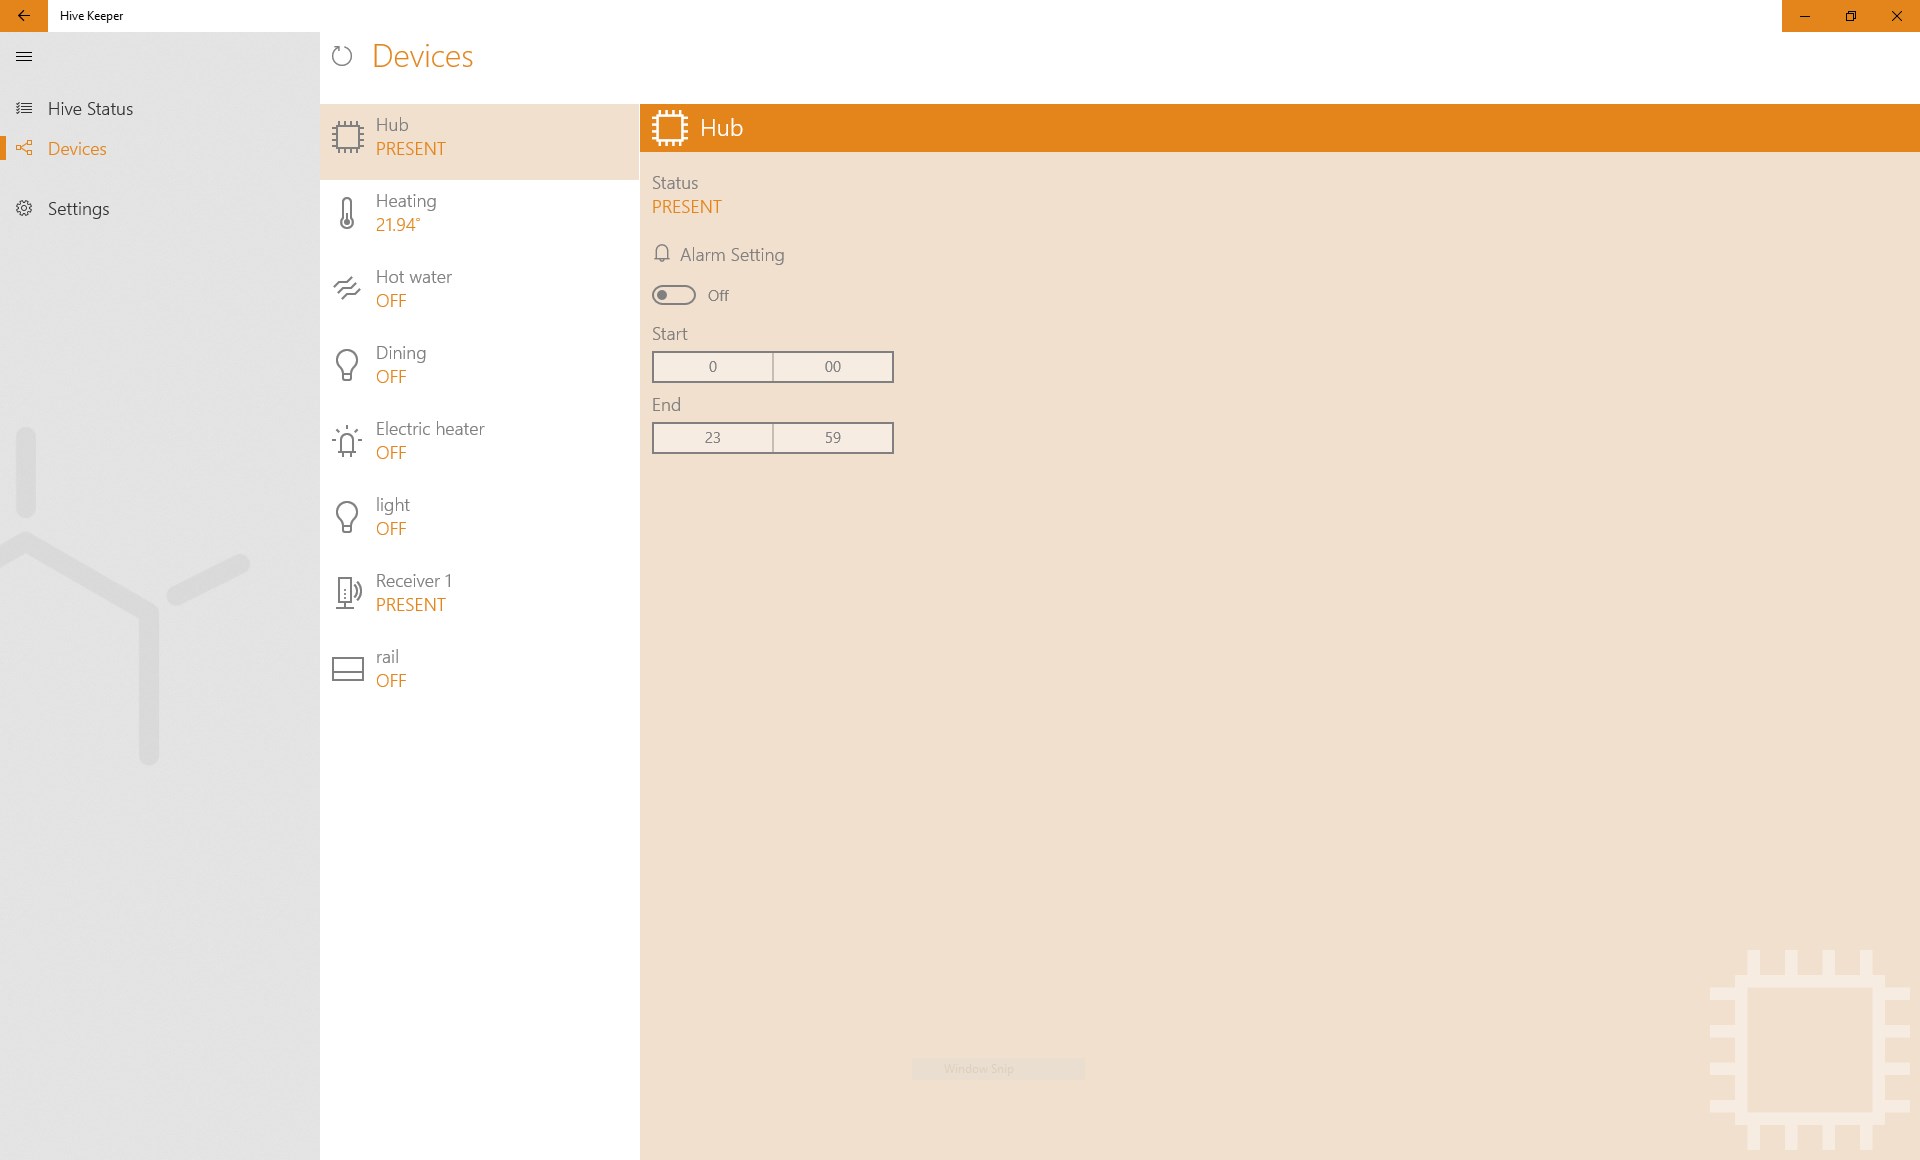Toggle the Alarm Setting switch on
This screenshot has width=1920, height=1160.
673,295
